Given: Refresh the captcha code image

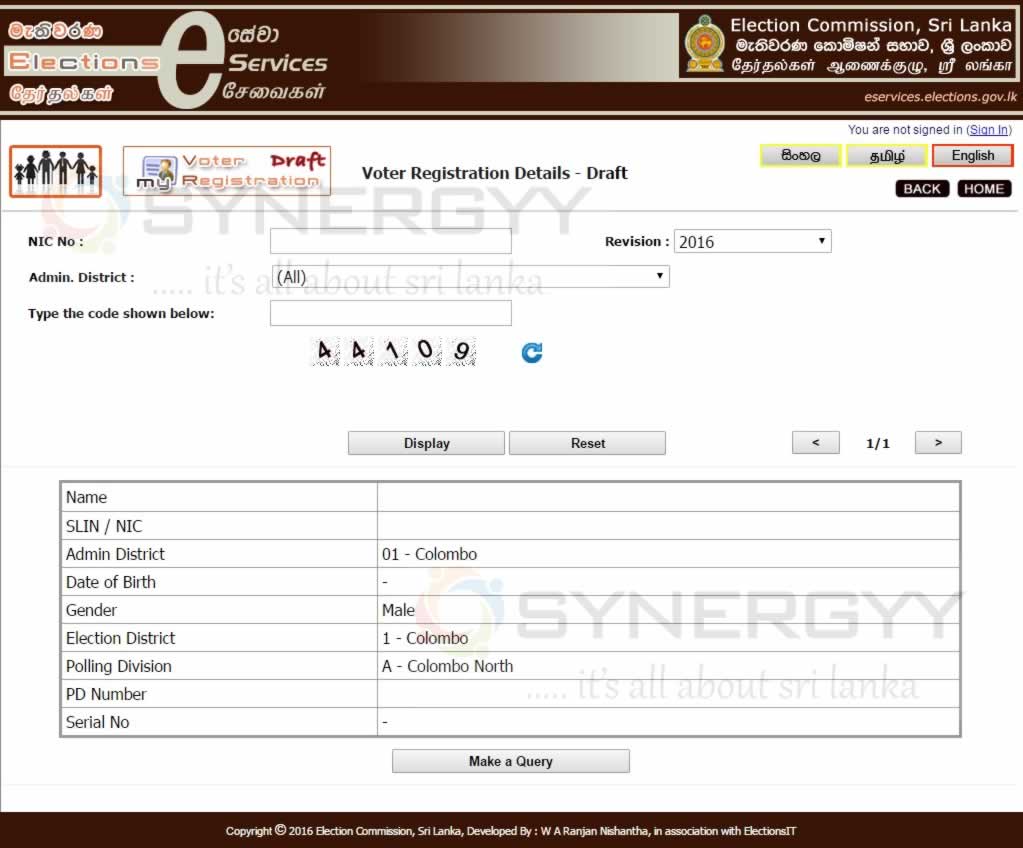Looking at the screenshot, I should [x=532, y=352].
